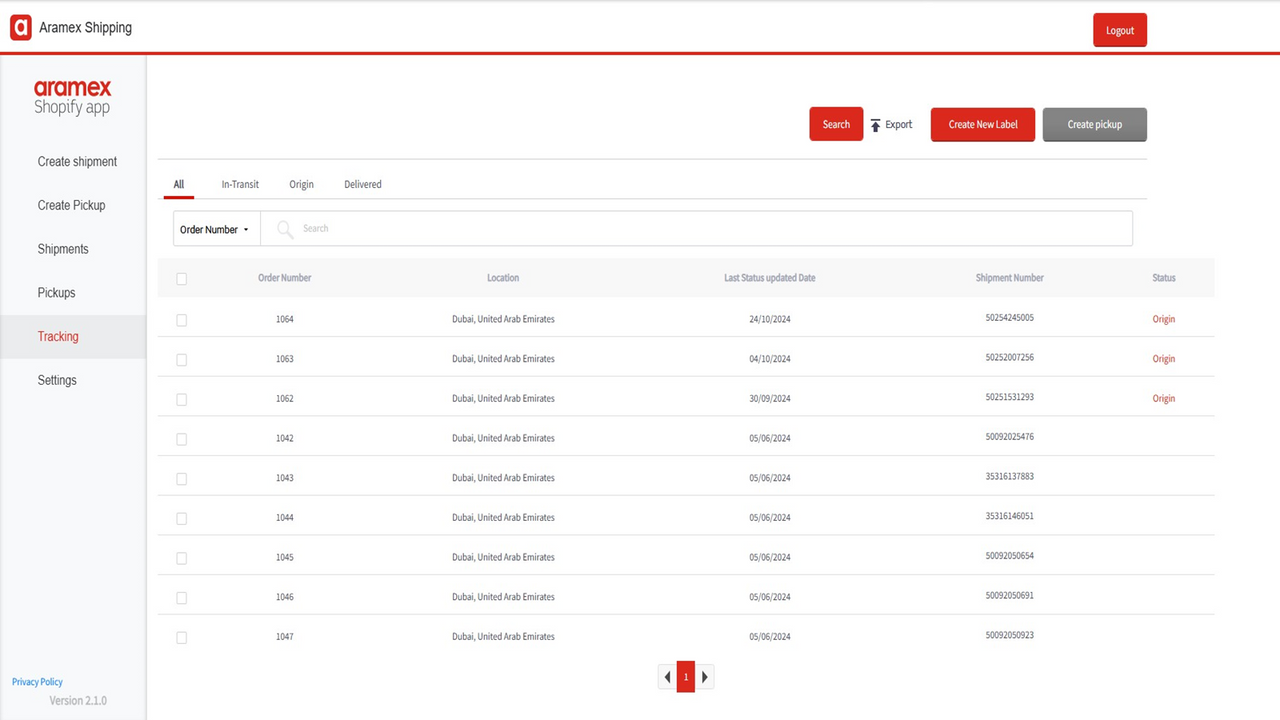Open Shipments in sidebar

click(63, 249)
